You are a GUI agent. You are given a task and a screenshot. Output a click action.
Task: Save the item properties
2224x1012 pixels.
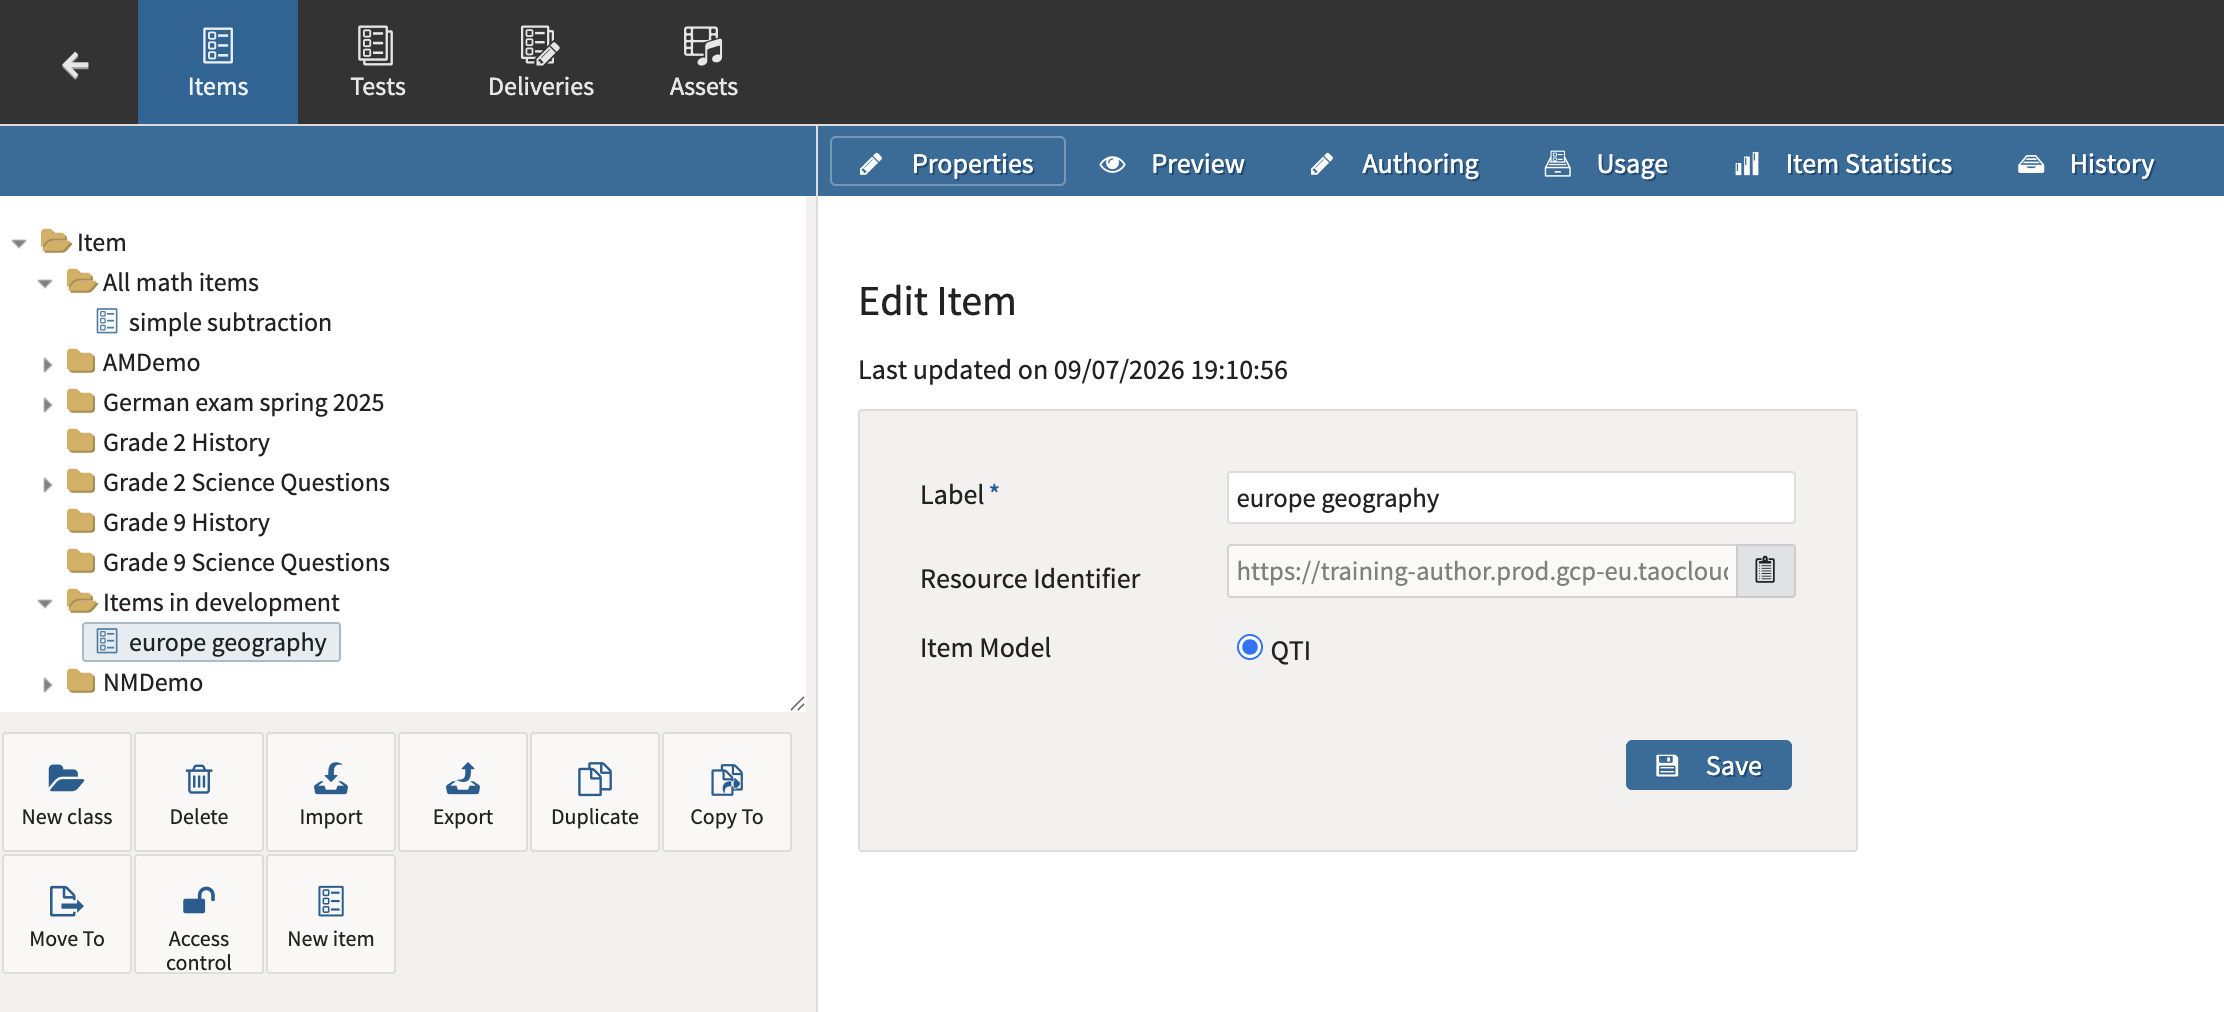(1708, 765)
